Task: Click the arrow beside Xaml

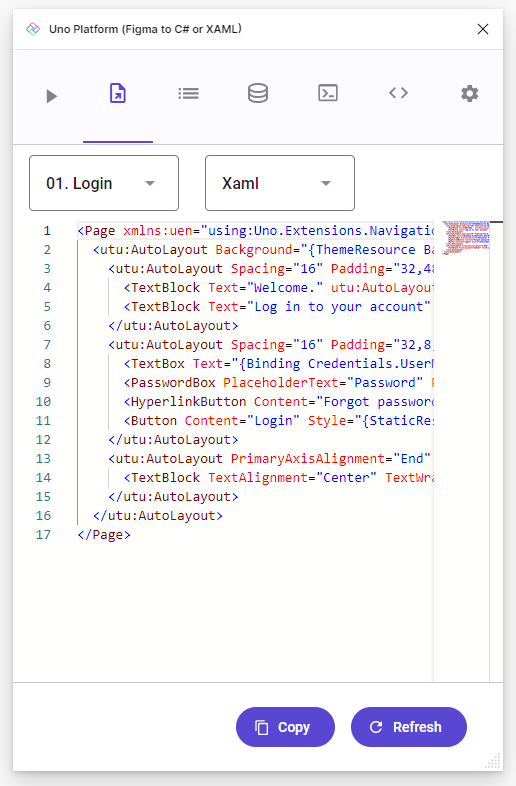Action: click(326, 183)
